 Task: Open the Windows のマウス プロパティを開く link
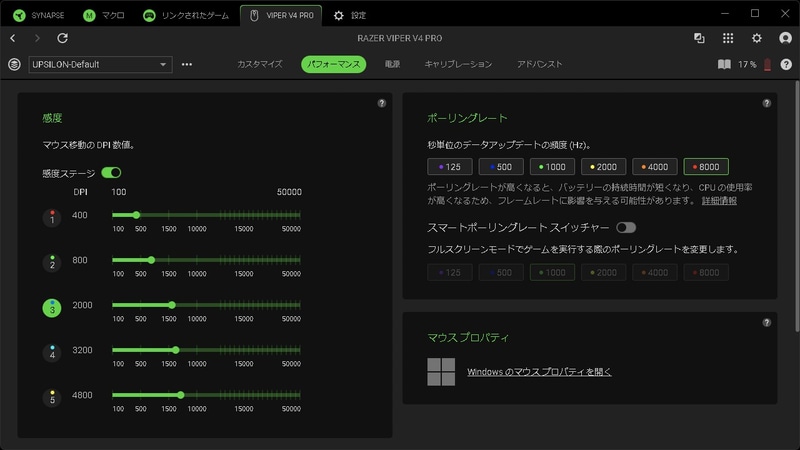coord(539,372)
